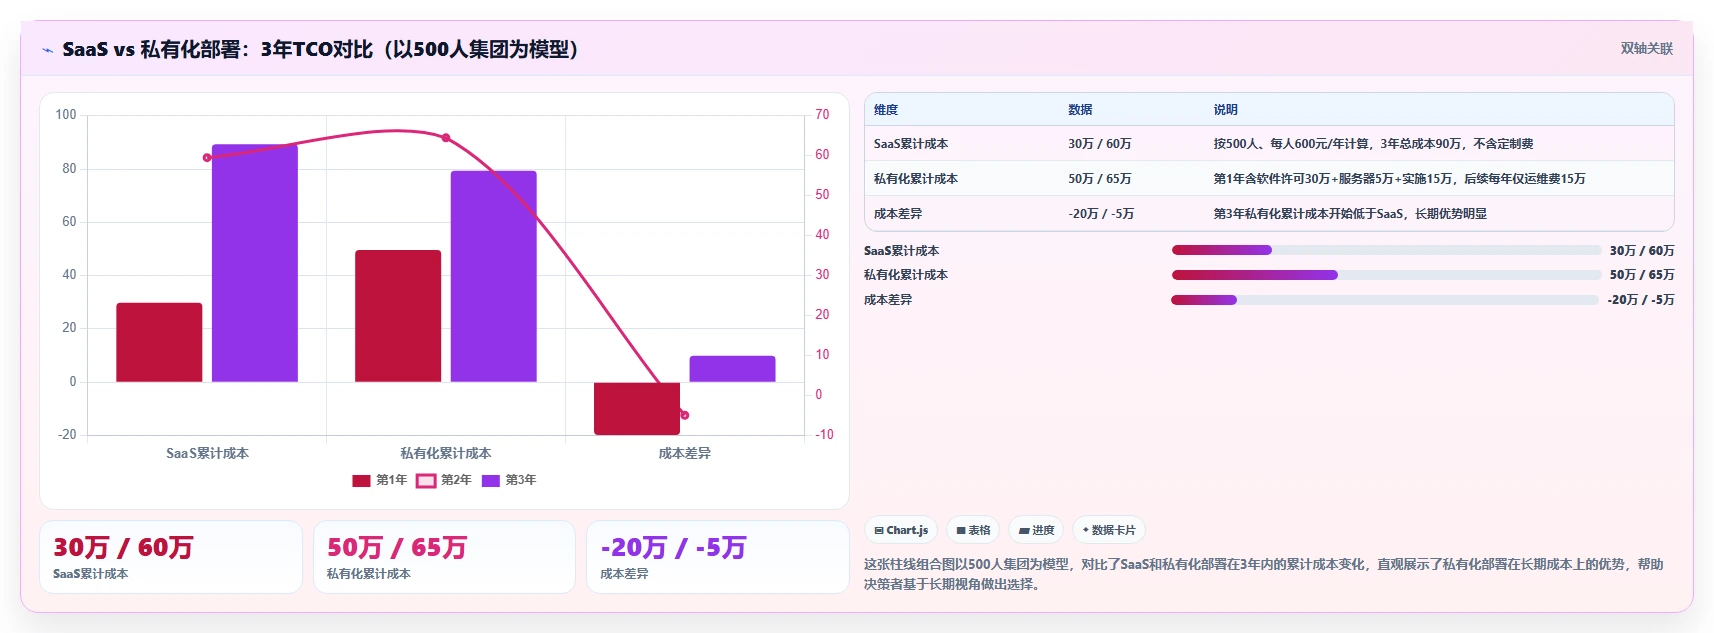Click the red 第1年 bar of SaaS累计成本
The image size is (1714, 633).
159,342
